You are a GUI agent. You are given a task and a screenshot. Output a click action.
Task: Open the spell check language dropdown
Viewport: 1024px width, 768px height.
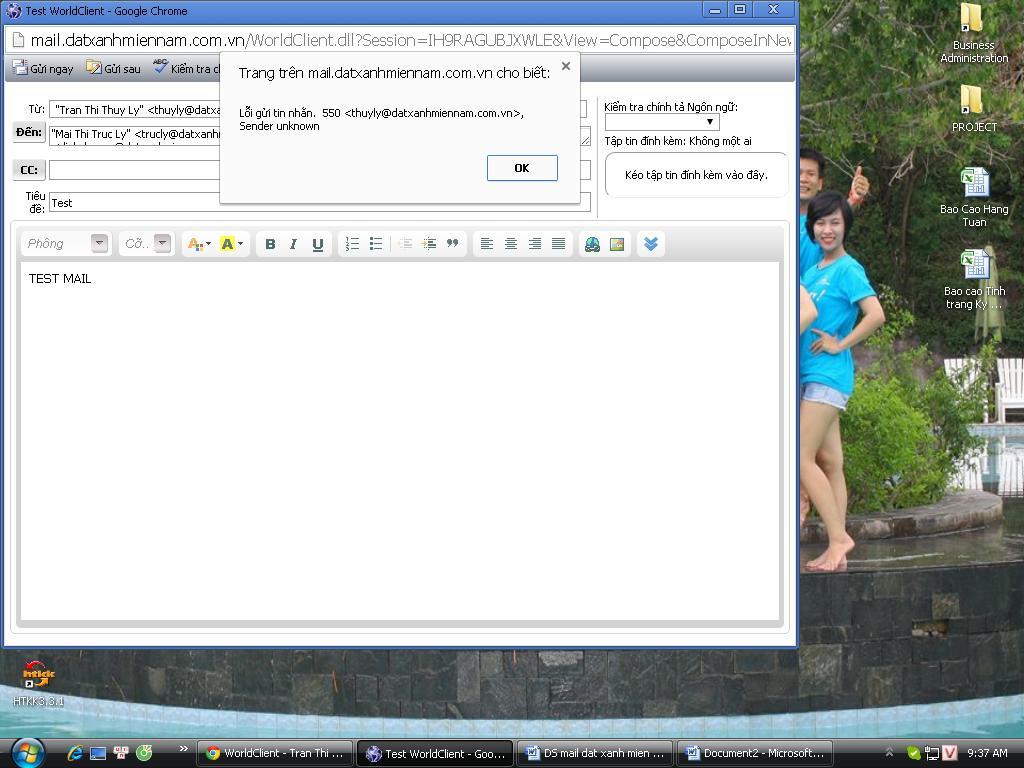click(x=662, y=122)
